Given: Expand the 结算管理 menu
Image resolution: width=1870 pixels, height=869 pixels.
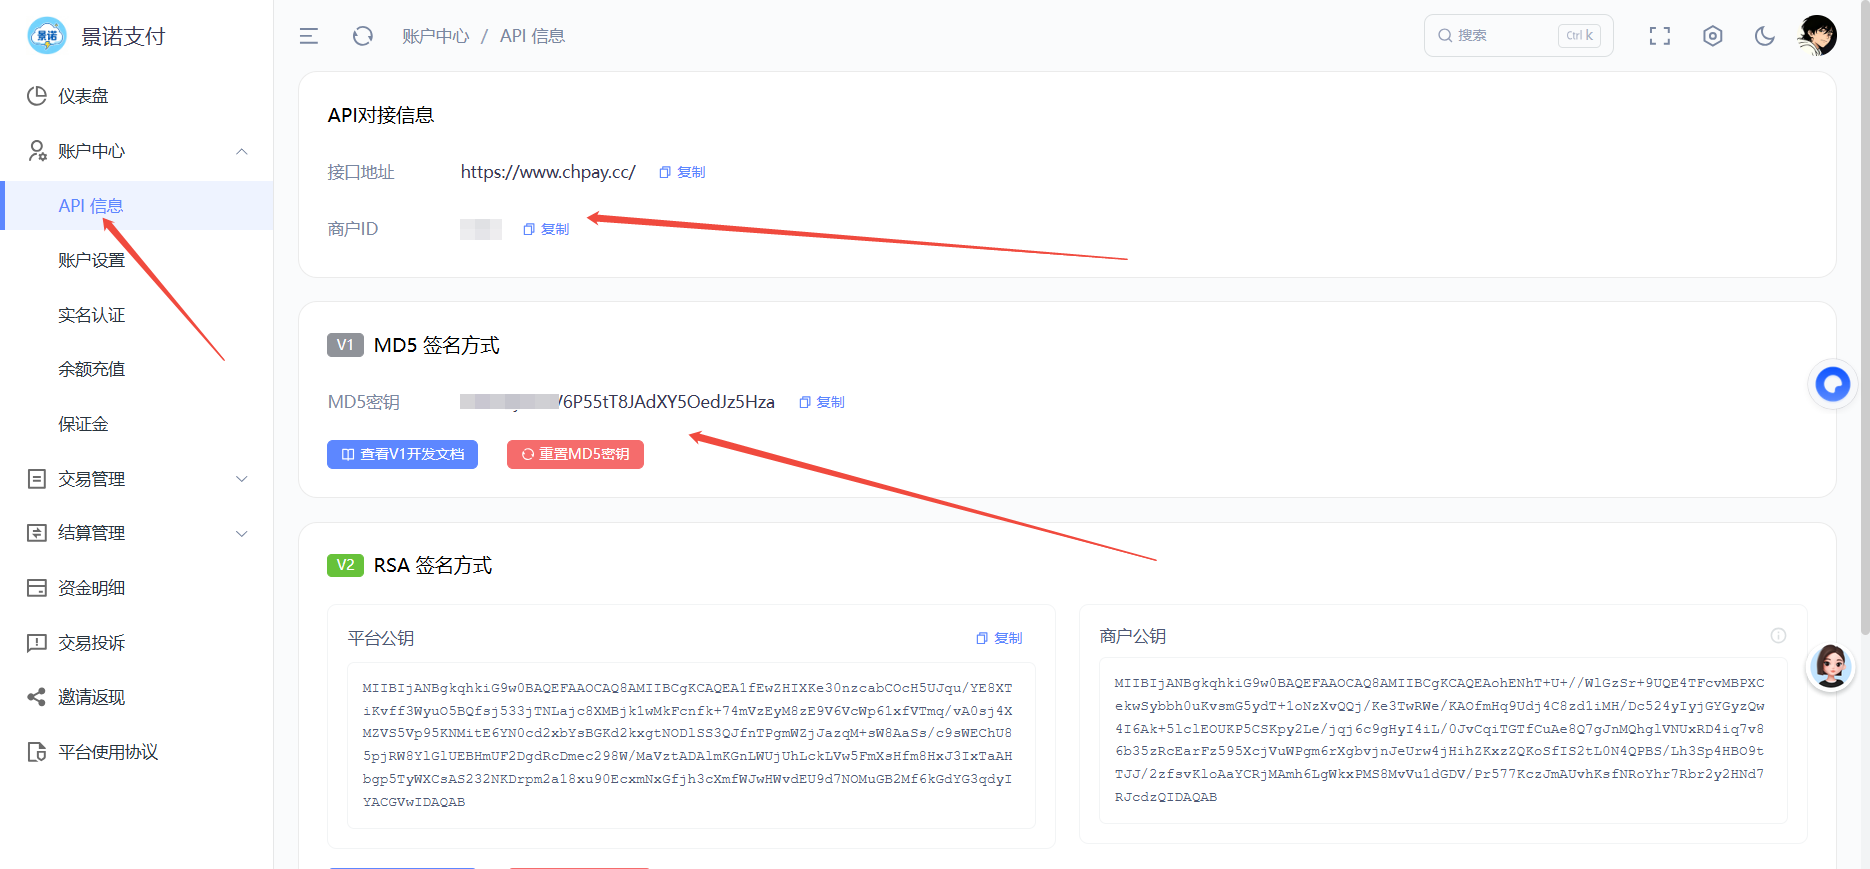Looking at the screenshot, I should click(136, 533).
